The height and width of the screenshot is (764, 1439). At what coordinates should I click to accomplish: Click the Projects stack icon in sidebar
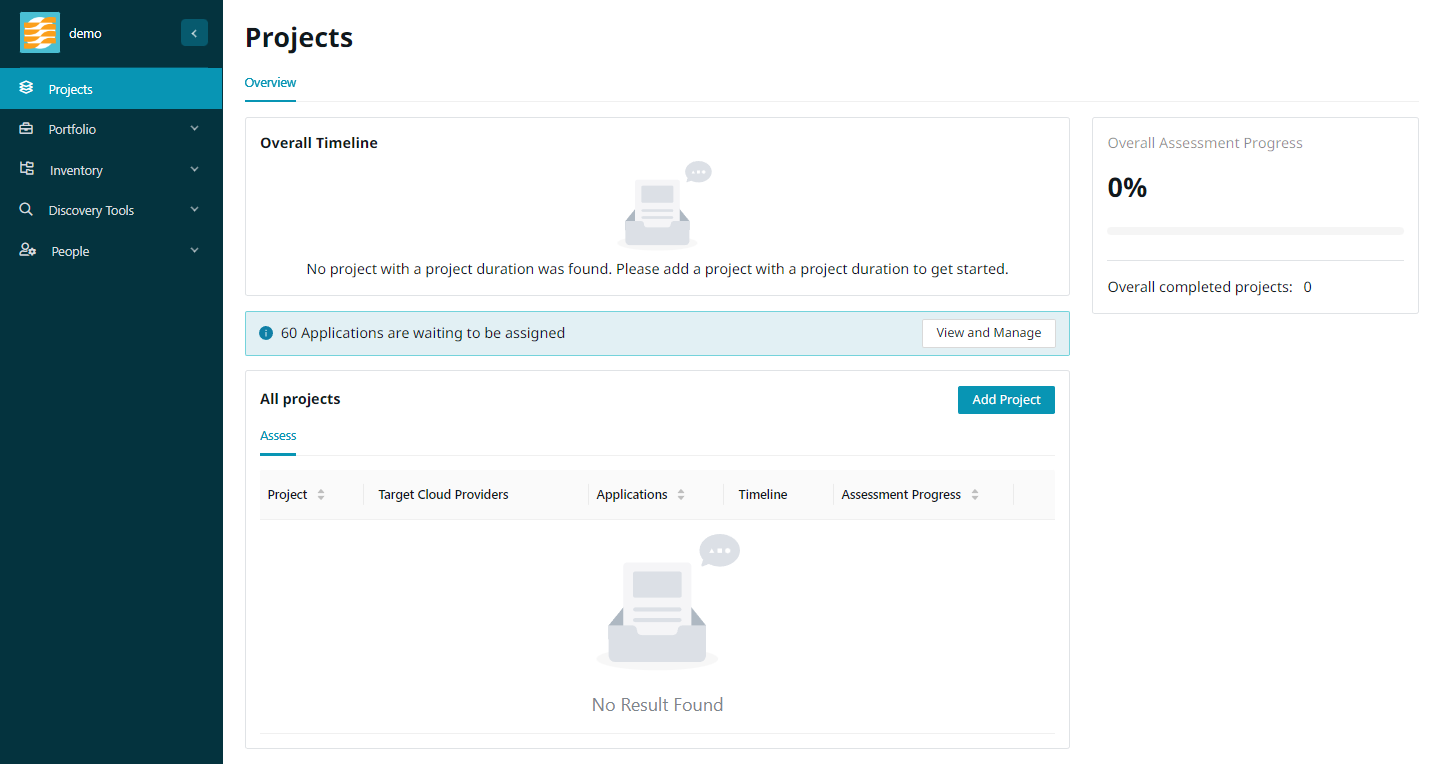tap(27, 88)
